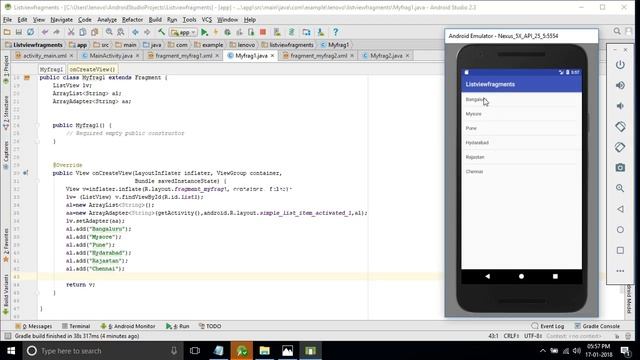Click the emulator Zoom magnifier icon
The width and height of the screenshot is (640, 360).
click(x=620, y=188)
